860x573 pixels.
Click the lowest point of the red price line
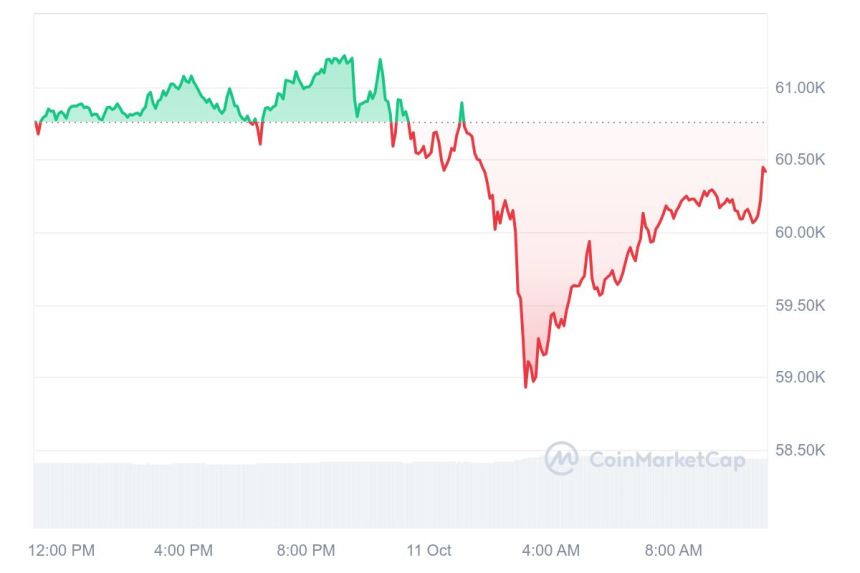point(526,386)
